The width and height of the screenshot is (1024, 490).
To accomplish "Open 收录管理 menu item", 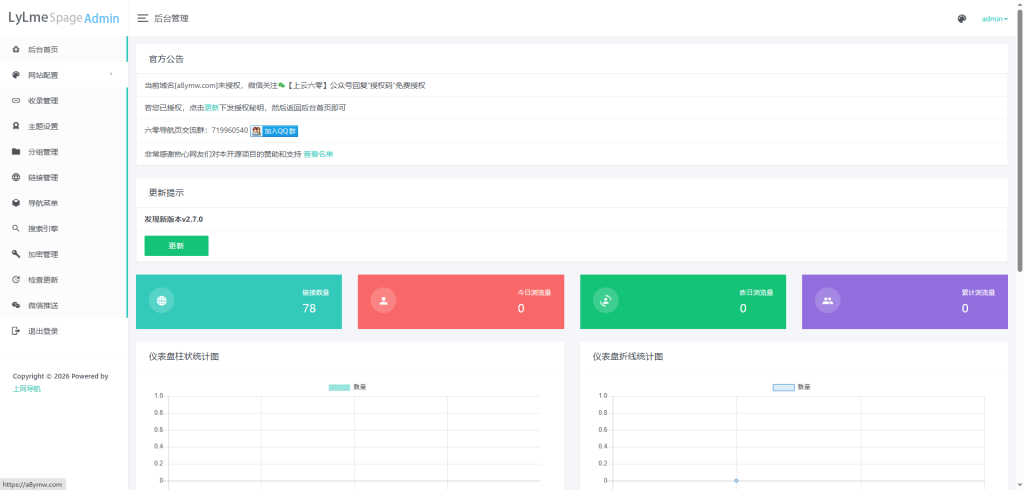I will click(63, 101).
